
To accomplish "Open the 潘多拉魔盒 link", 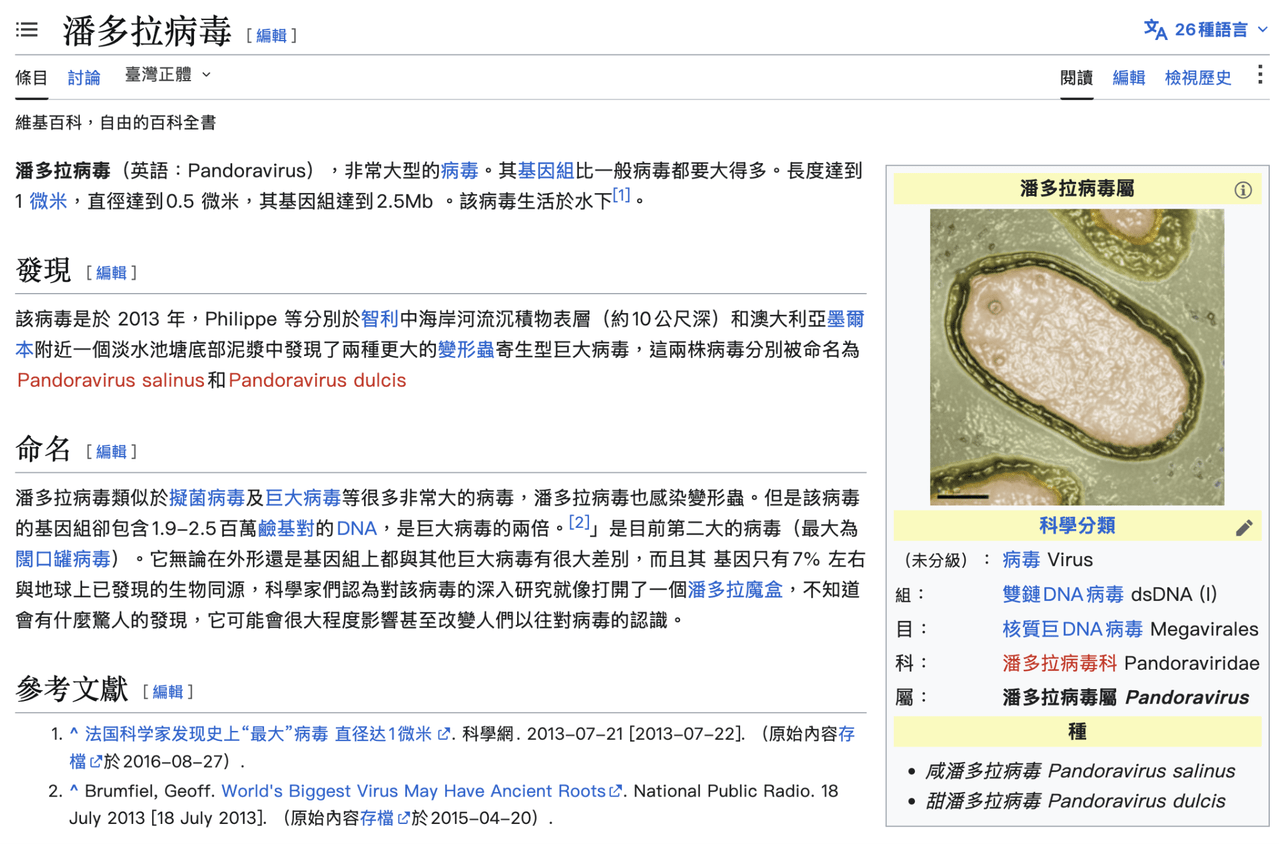I will pyautogui.click(x=735, y=590).
